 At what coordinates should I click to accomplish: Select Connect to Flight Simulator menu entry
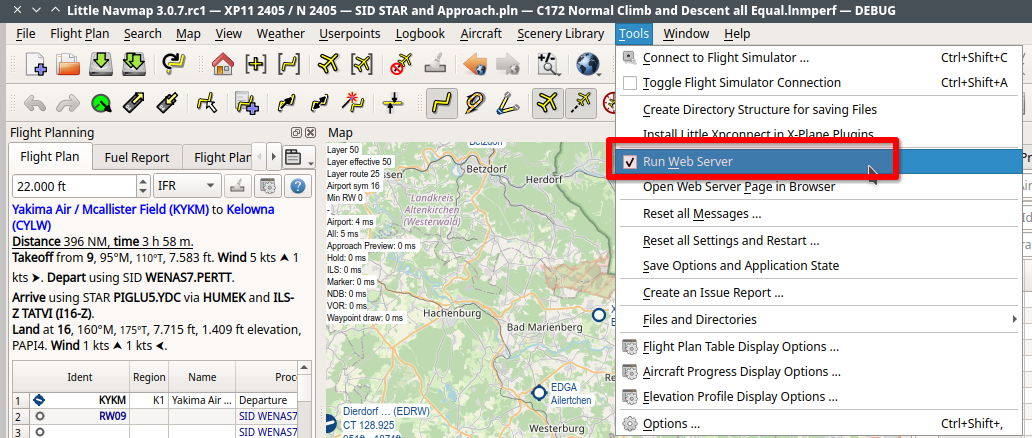pyautogui.click(x=817, y=58)
